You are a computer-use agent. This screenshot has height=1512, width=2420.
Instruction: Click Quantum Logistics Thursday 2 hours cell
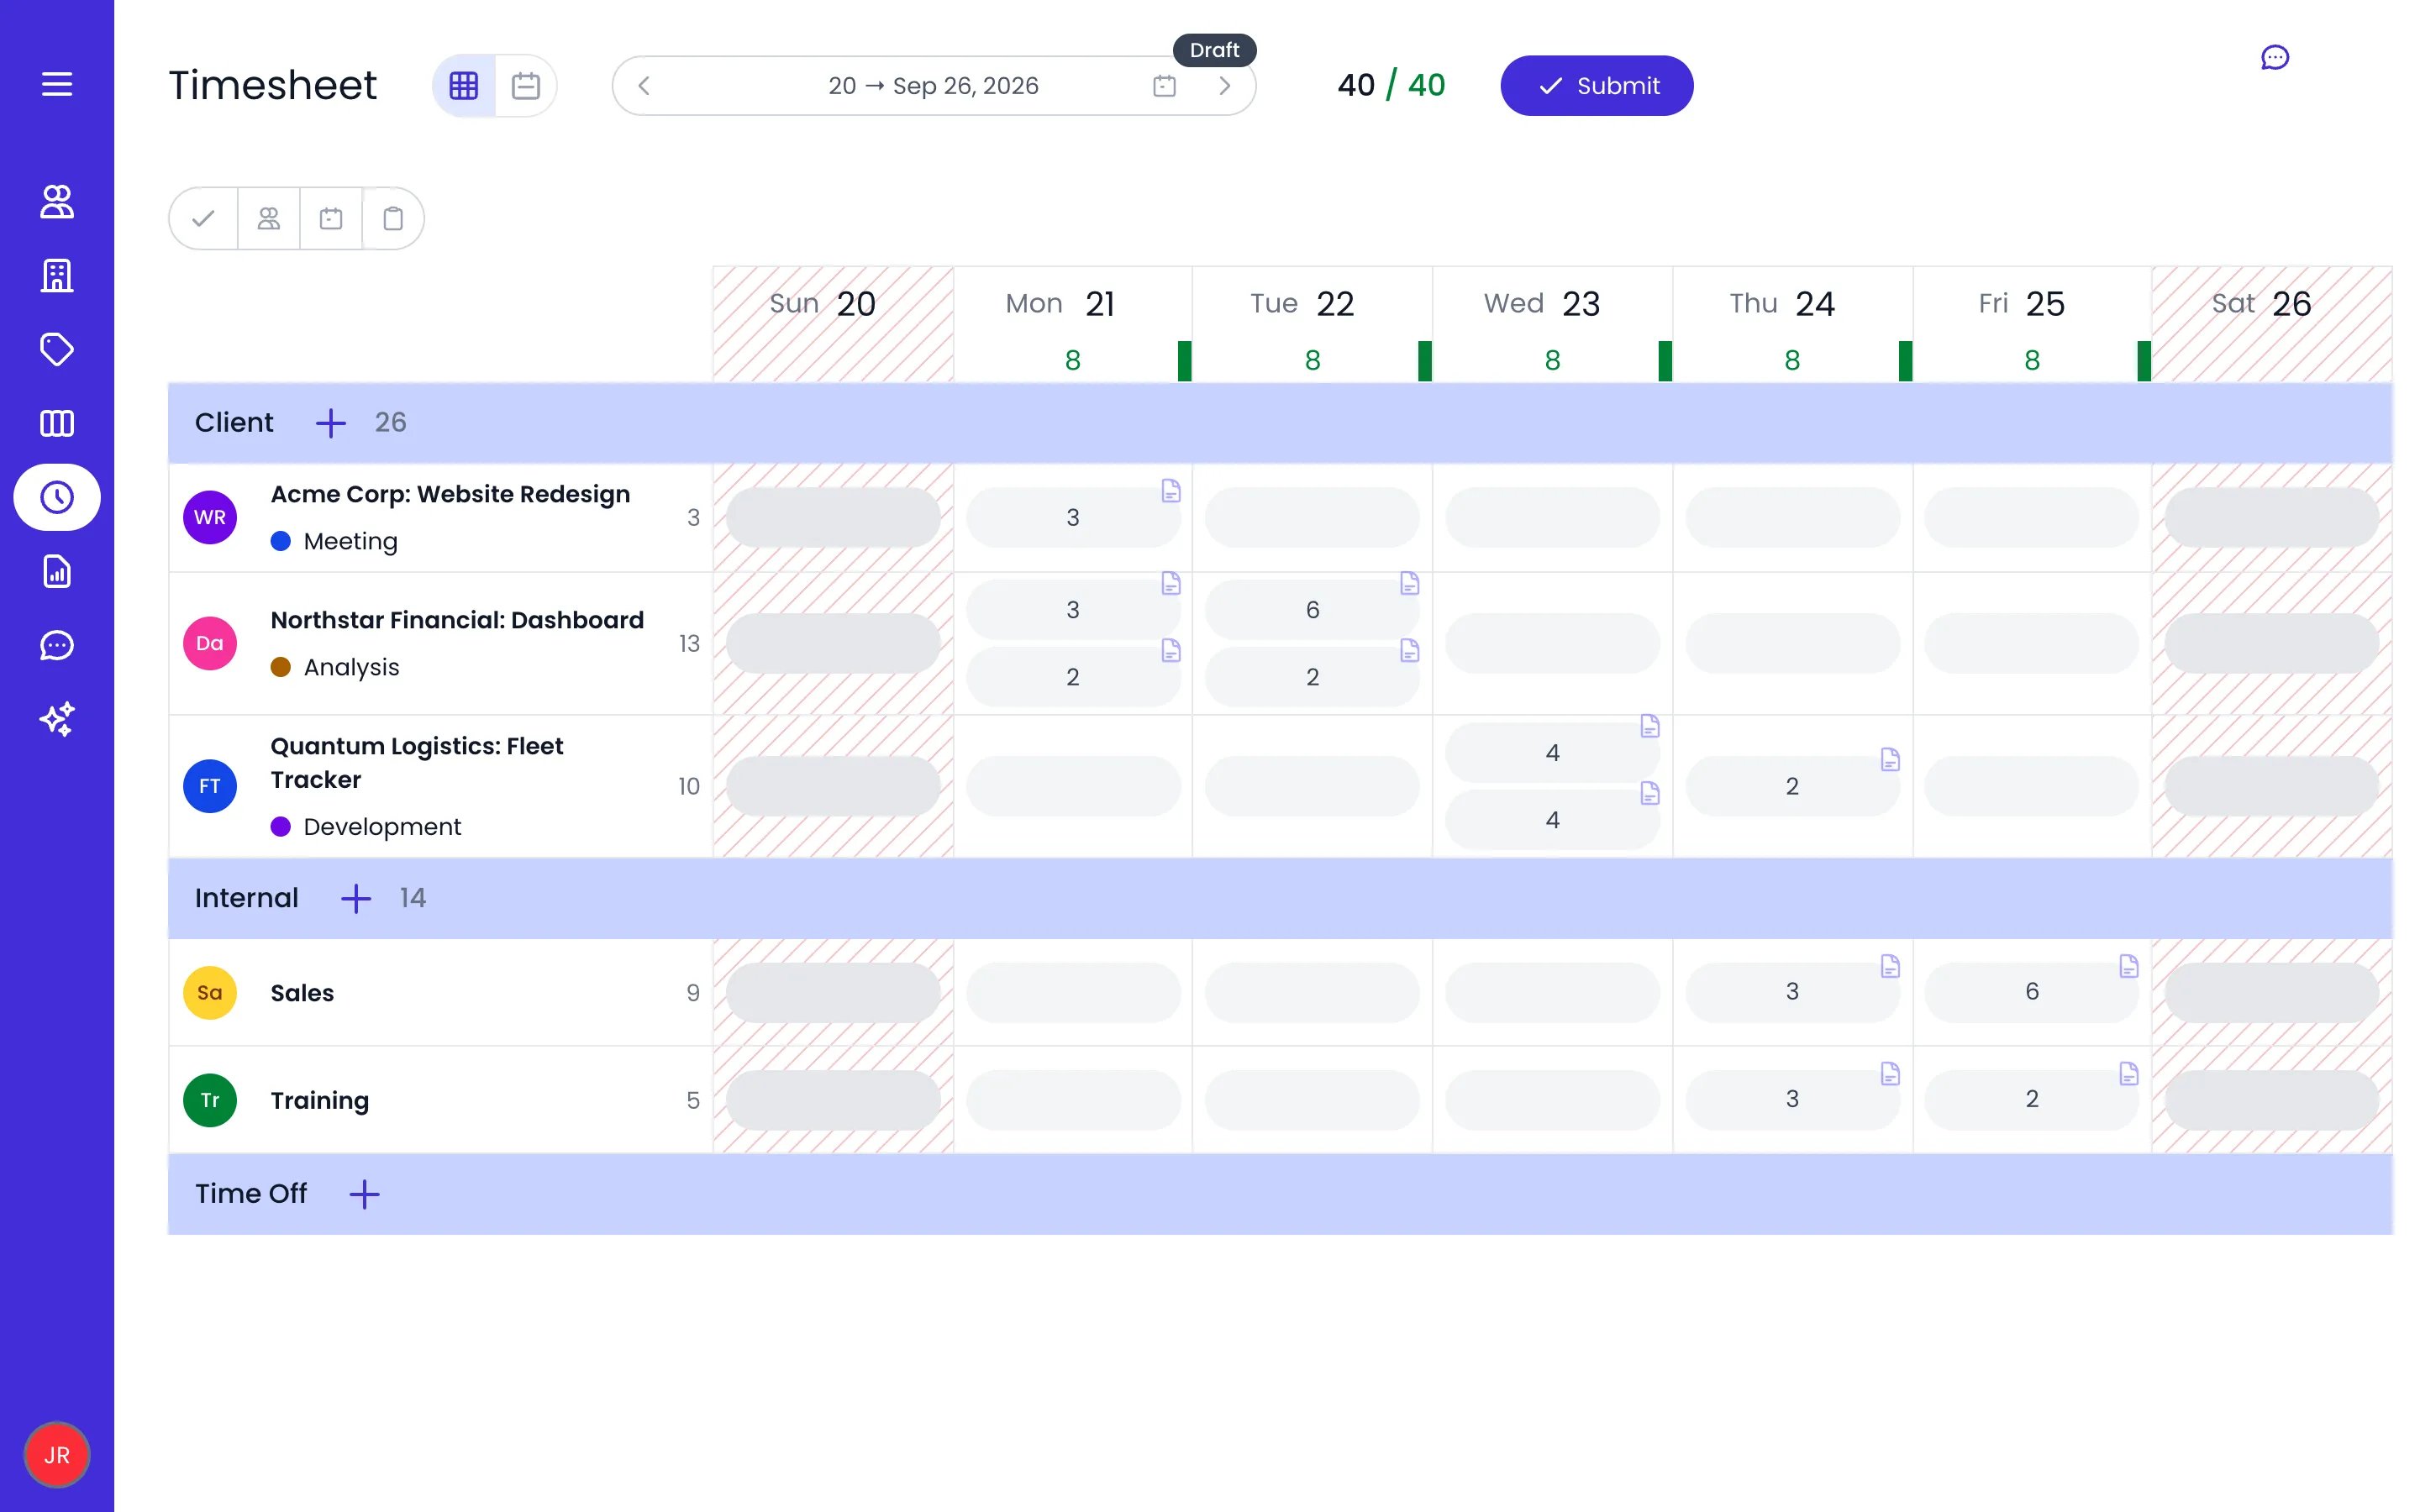click(x=1792, y=786)
